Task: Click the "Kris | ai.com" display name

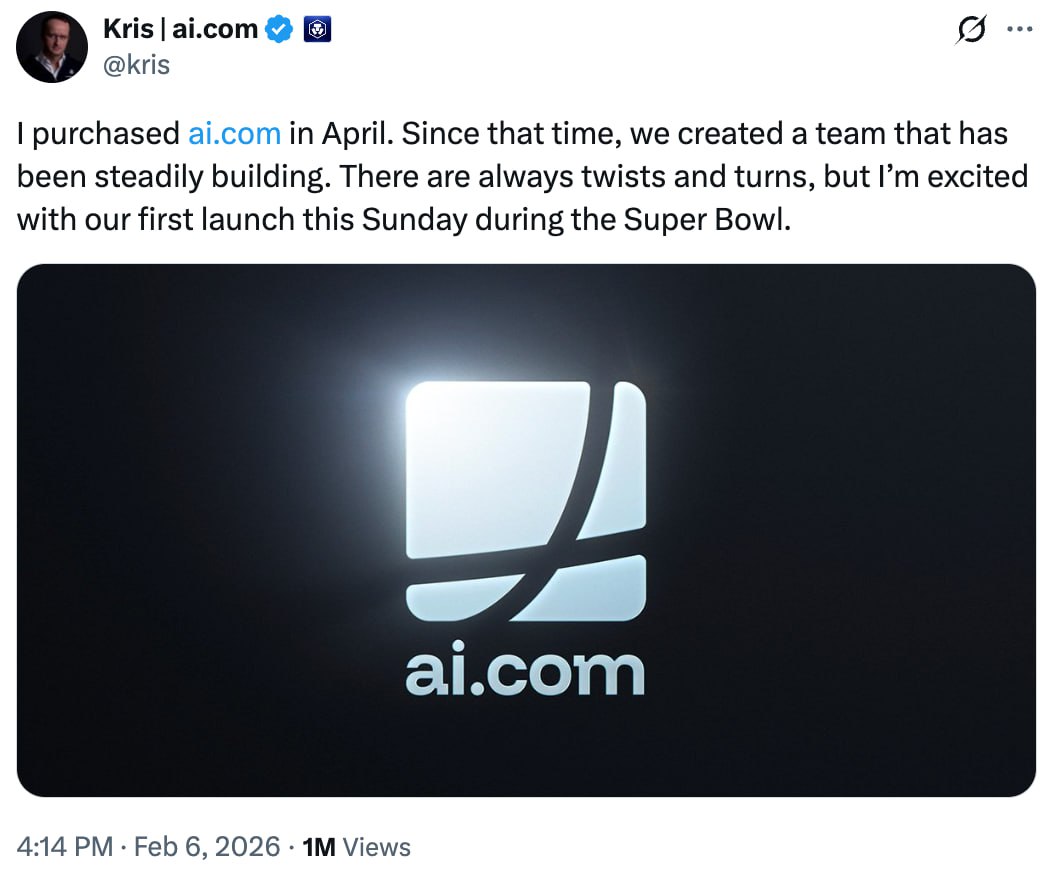Action: pyautogui.click(x=180, y=30)
